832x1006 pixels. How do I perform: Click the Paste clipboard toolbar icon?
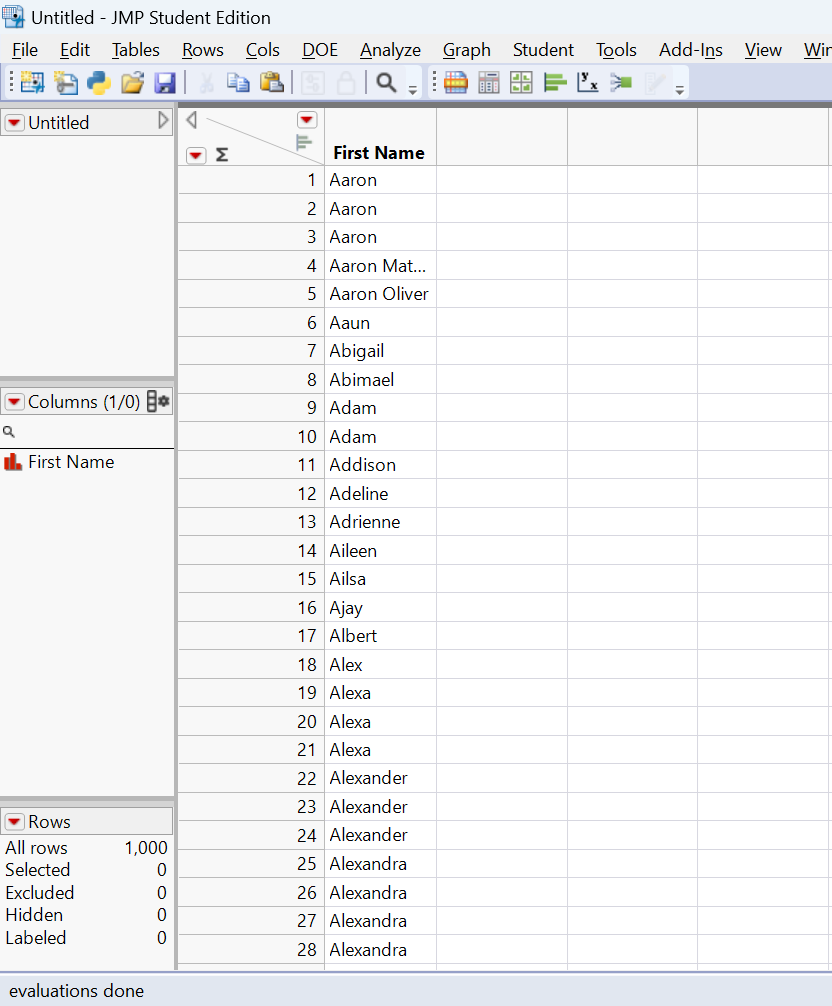(x=271, y=83)
